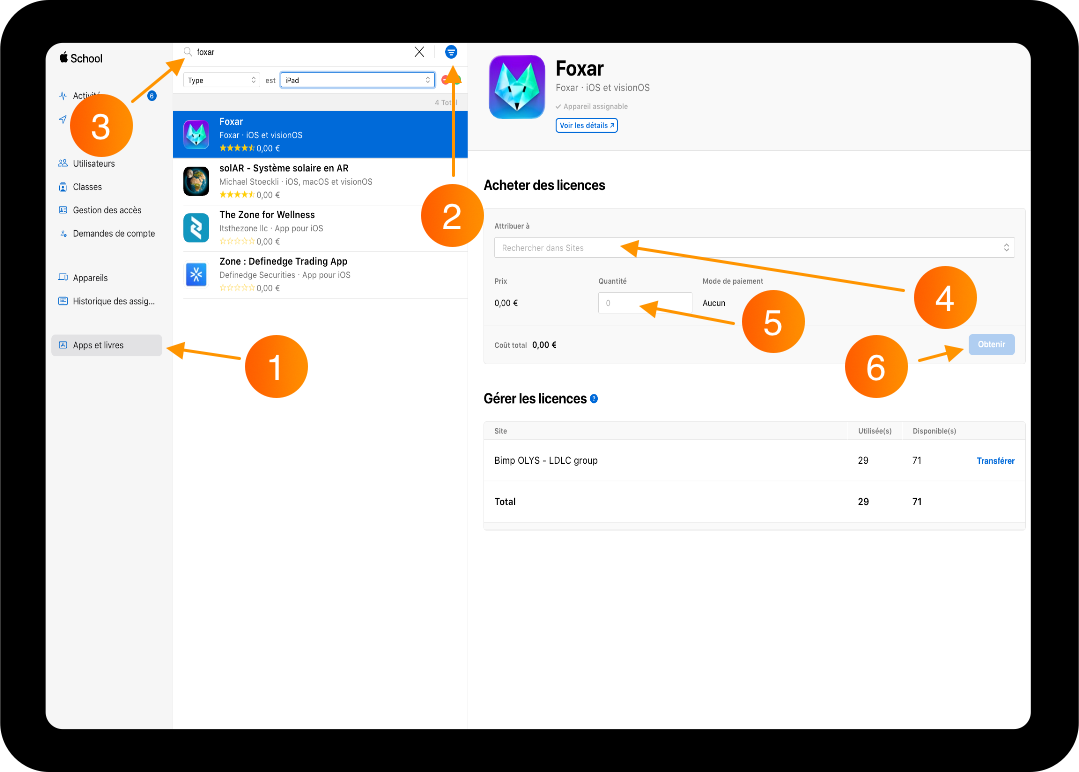Go to Gestion des accès
Screen dimensions: 1079x772
[x=107, y=211]
